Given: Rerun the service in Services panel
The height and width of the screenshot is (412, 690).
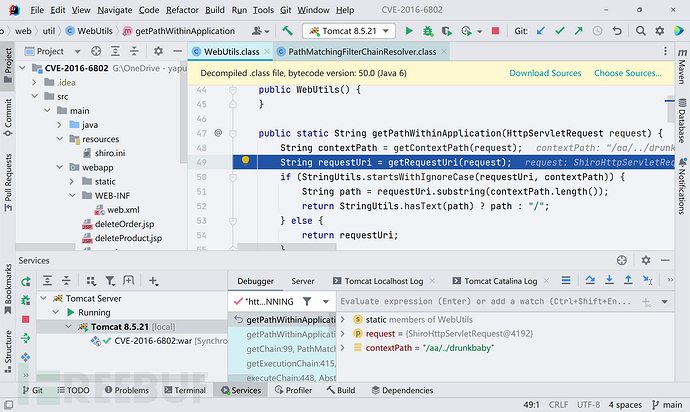Looking at the screenshot, I should coord(26,282).
